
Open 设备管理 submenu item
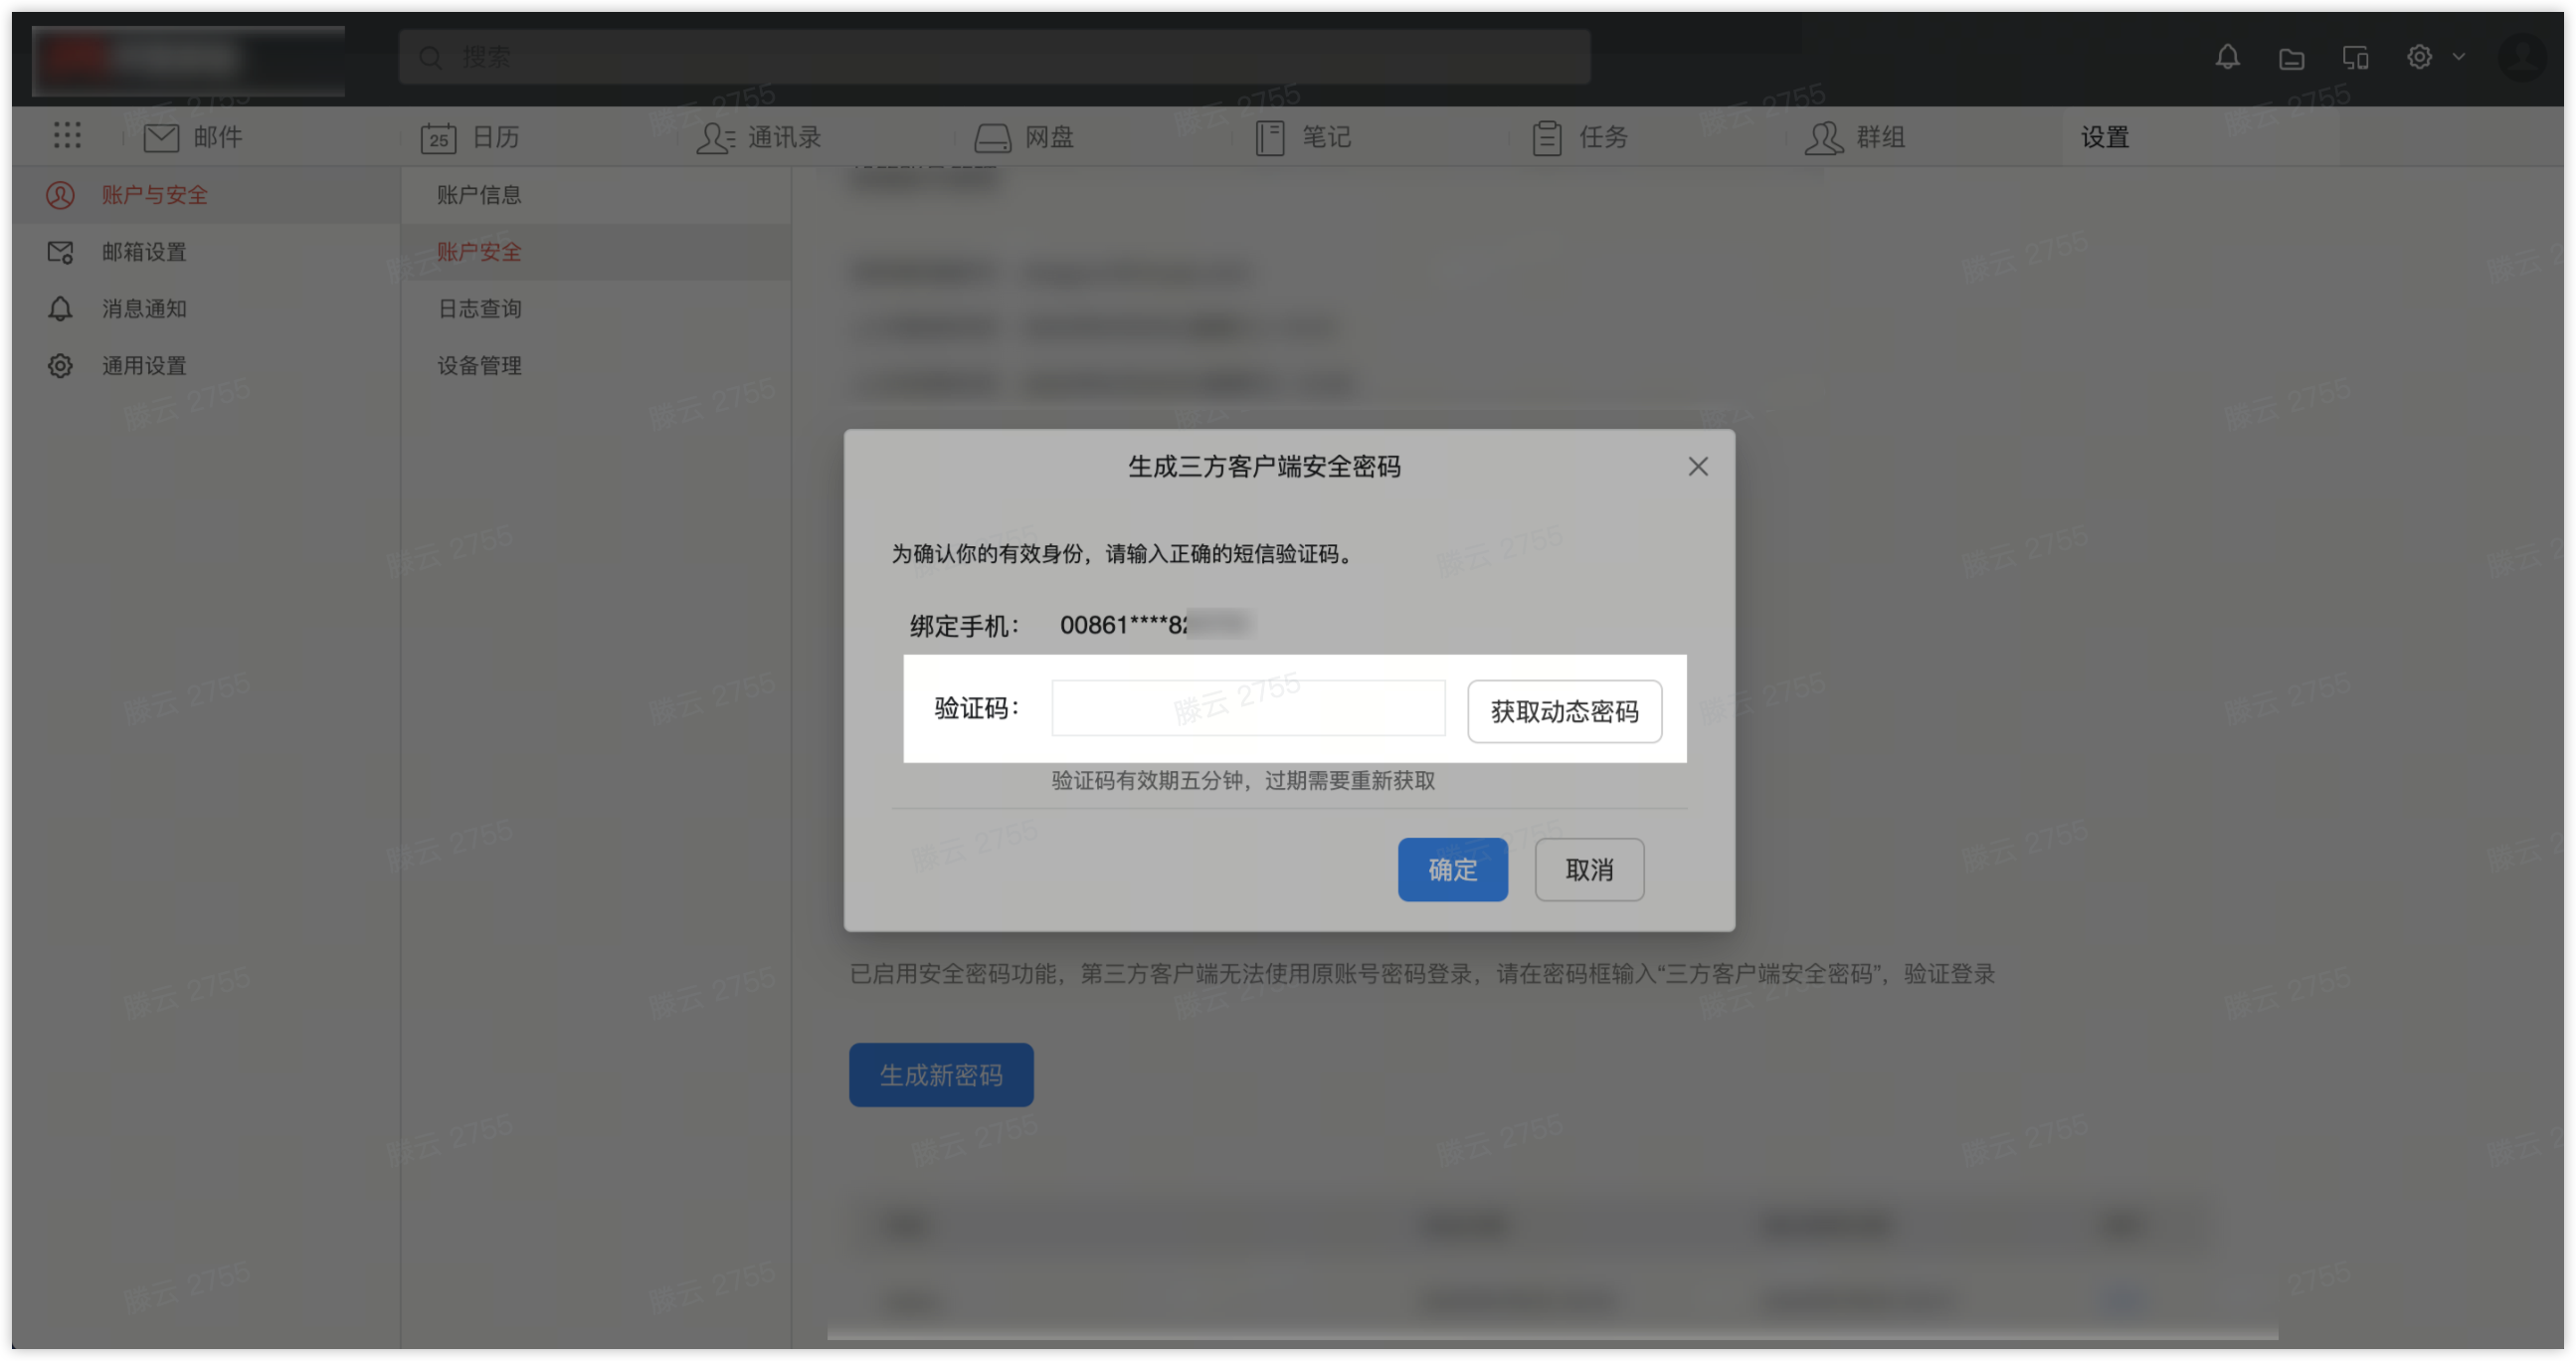(596, 366)
